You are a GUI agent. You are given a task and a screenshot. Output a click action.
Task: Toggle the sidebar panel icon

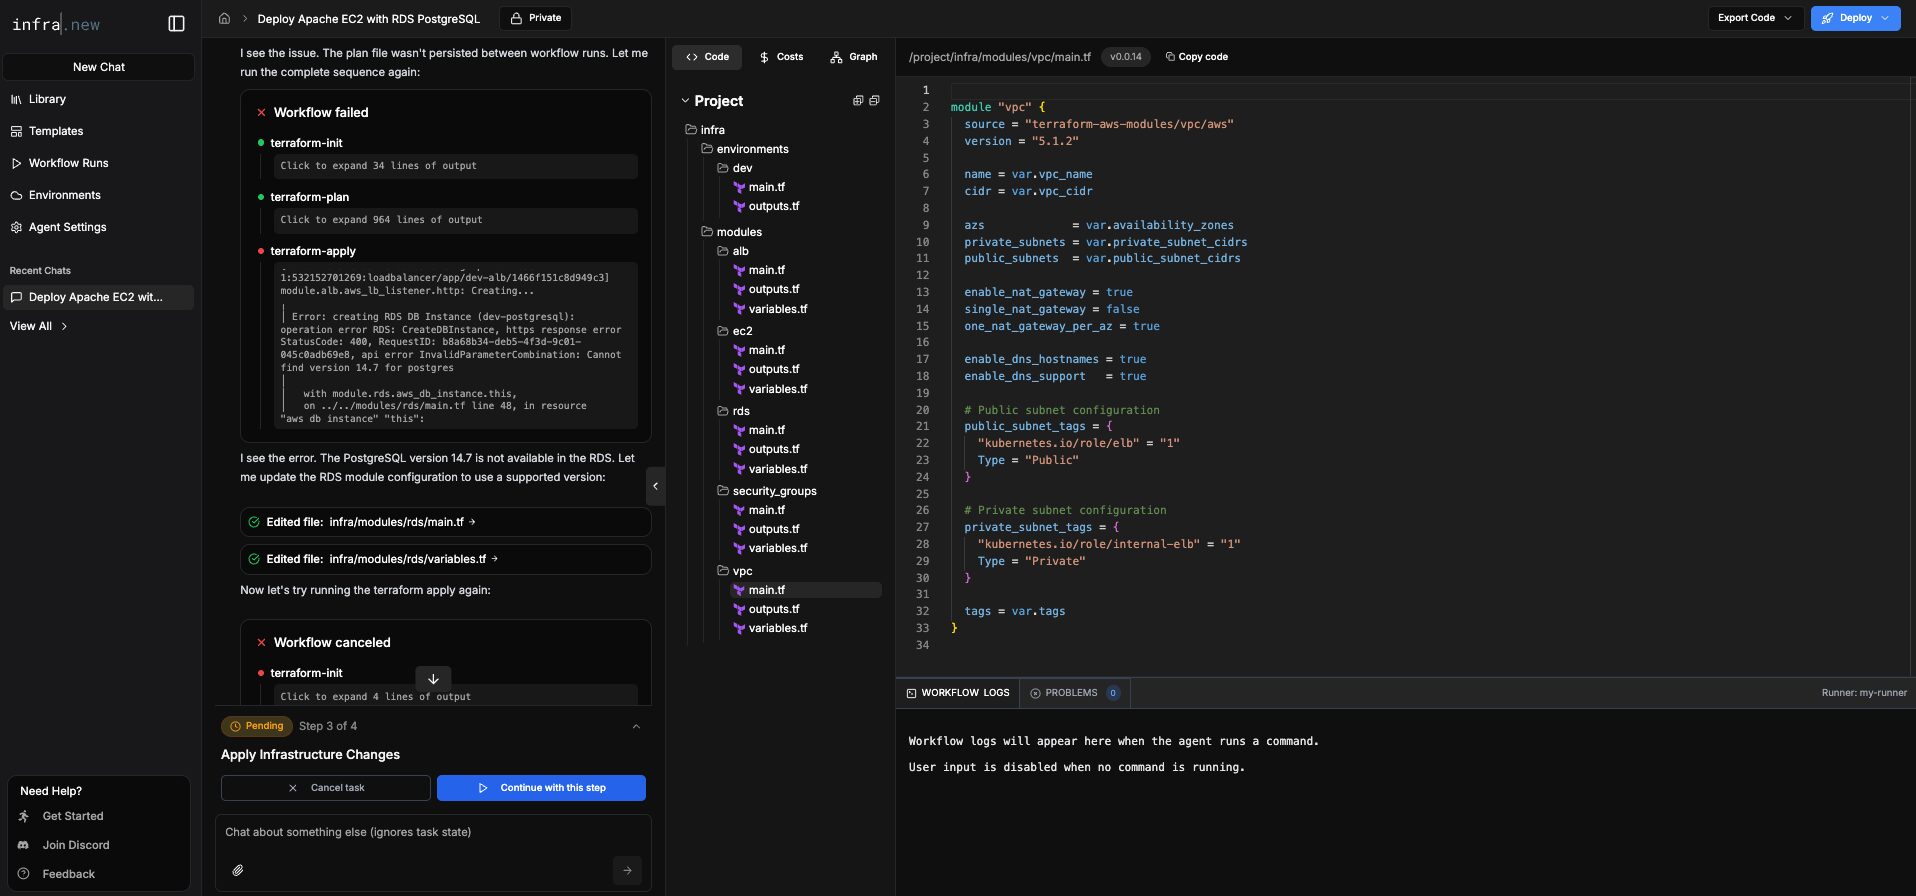coord(177,24)
